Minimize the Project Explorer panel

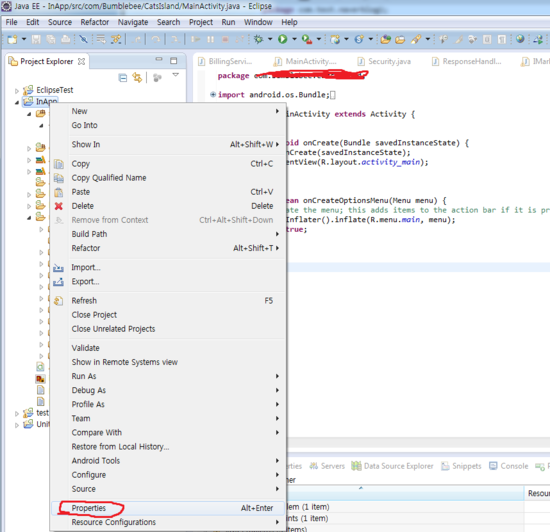pyautogui.click(x=159, y=59)
